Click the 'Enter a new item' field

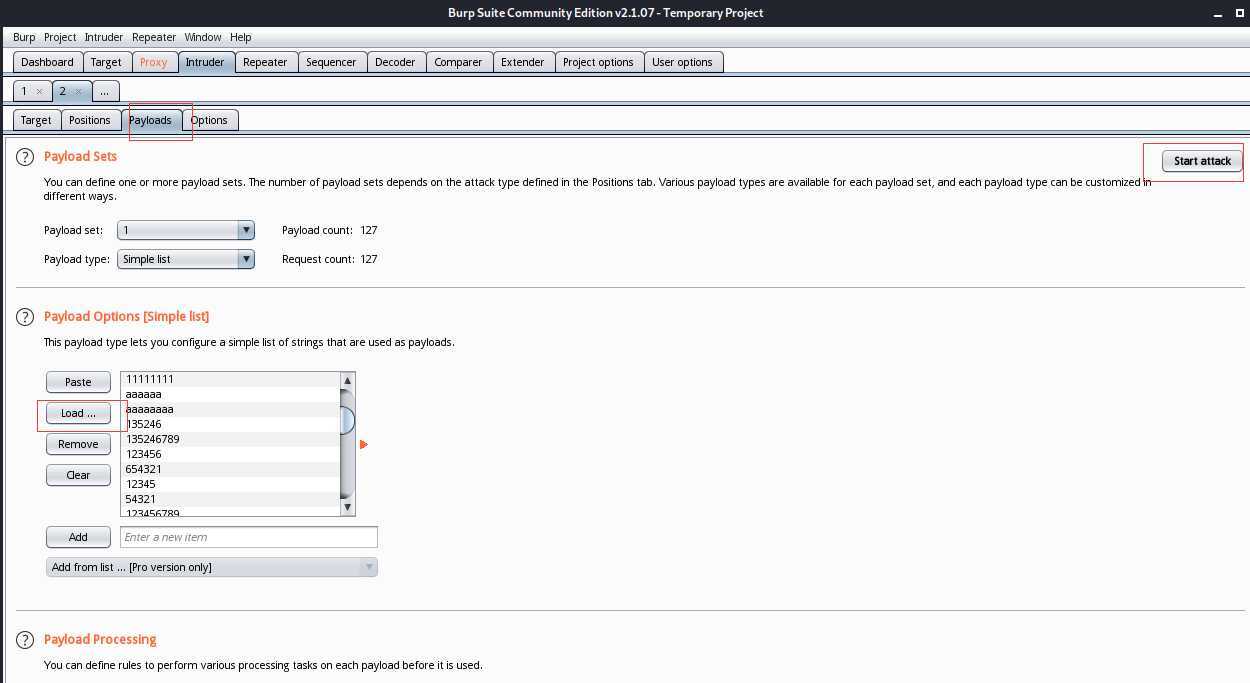point(249,537)
